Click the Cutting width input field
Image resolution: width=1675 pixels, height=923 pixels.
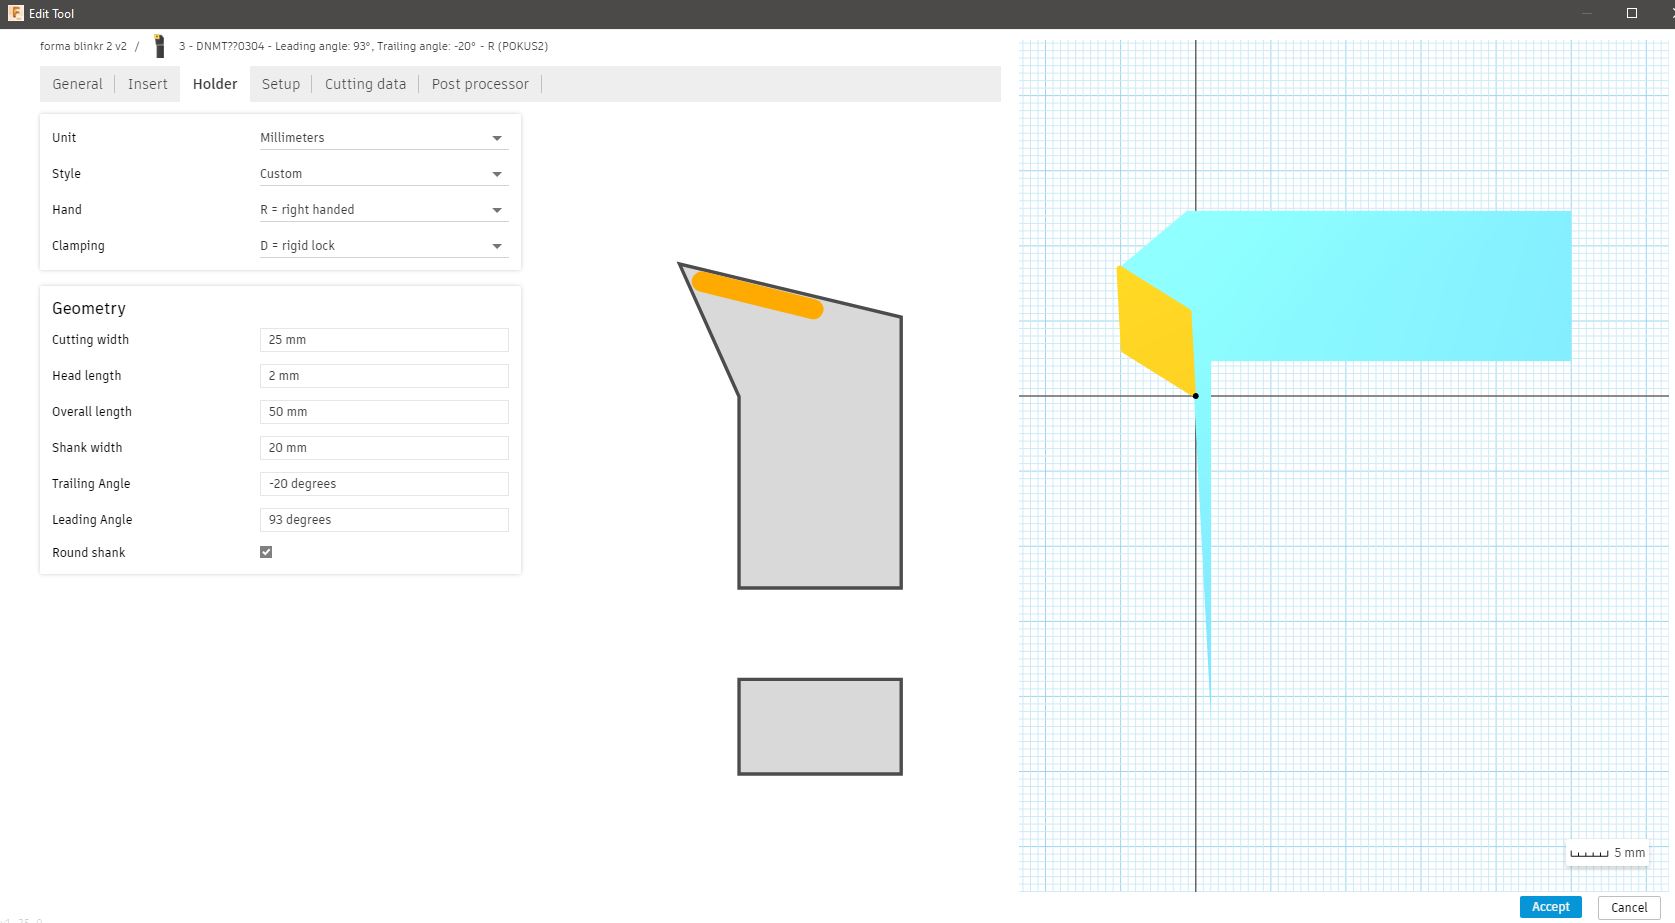[383, 340]
